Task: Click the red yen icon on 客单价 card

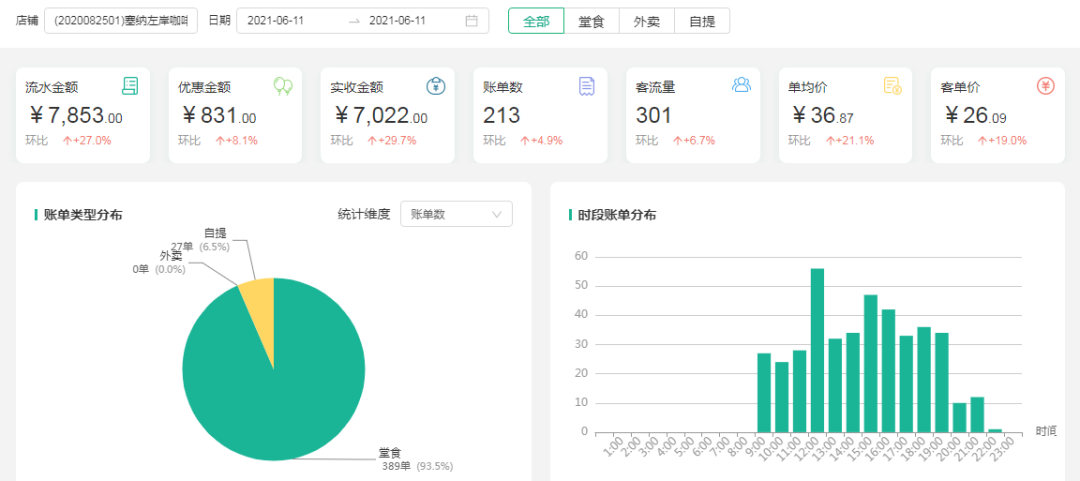Action: 1046,86
